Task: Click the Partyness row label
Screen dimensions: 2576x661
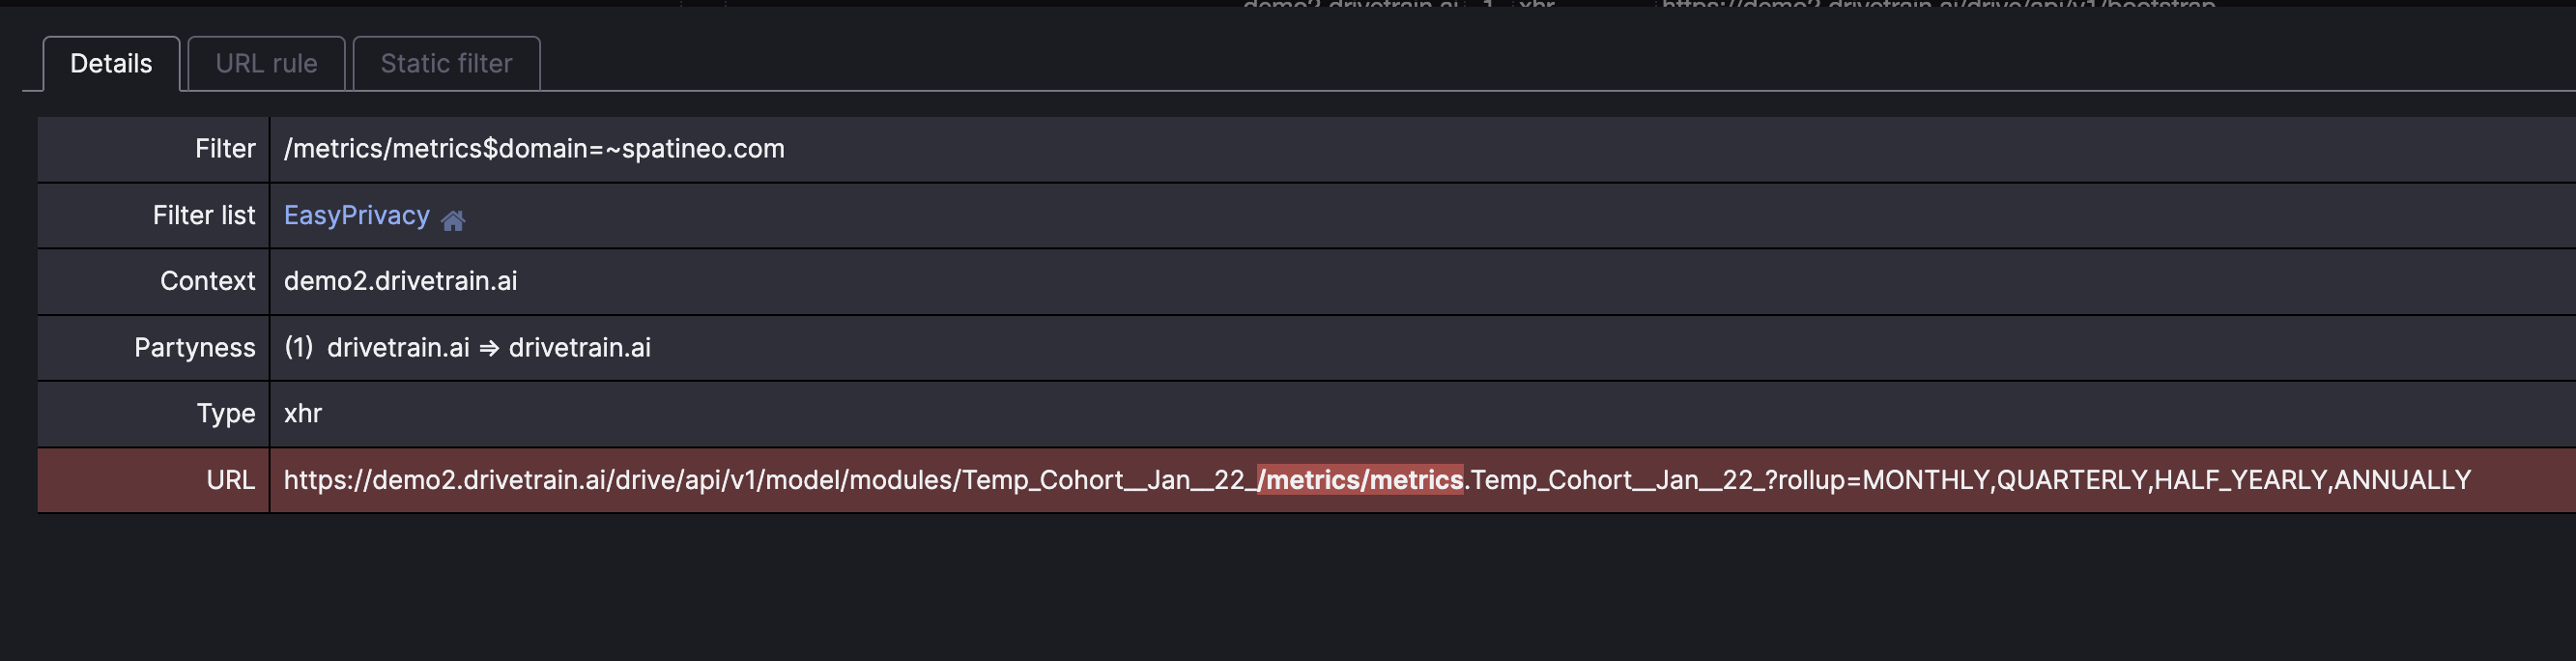Action: [194, 347]
